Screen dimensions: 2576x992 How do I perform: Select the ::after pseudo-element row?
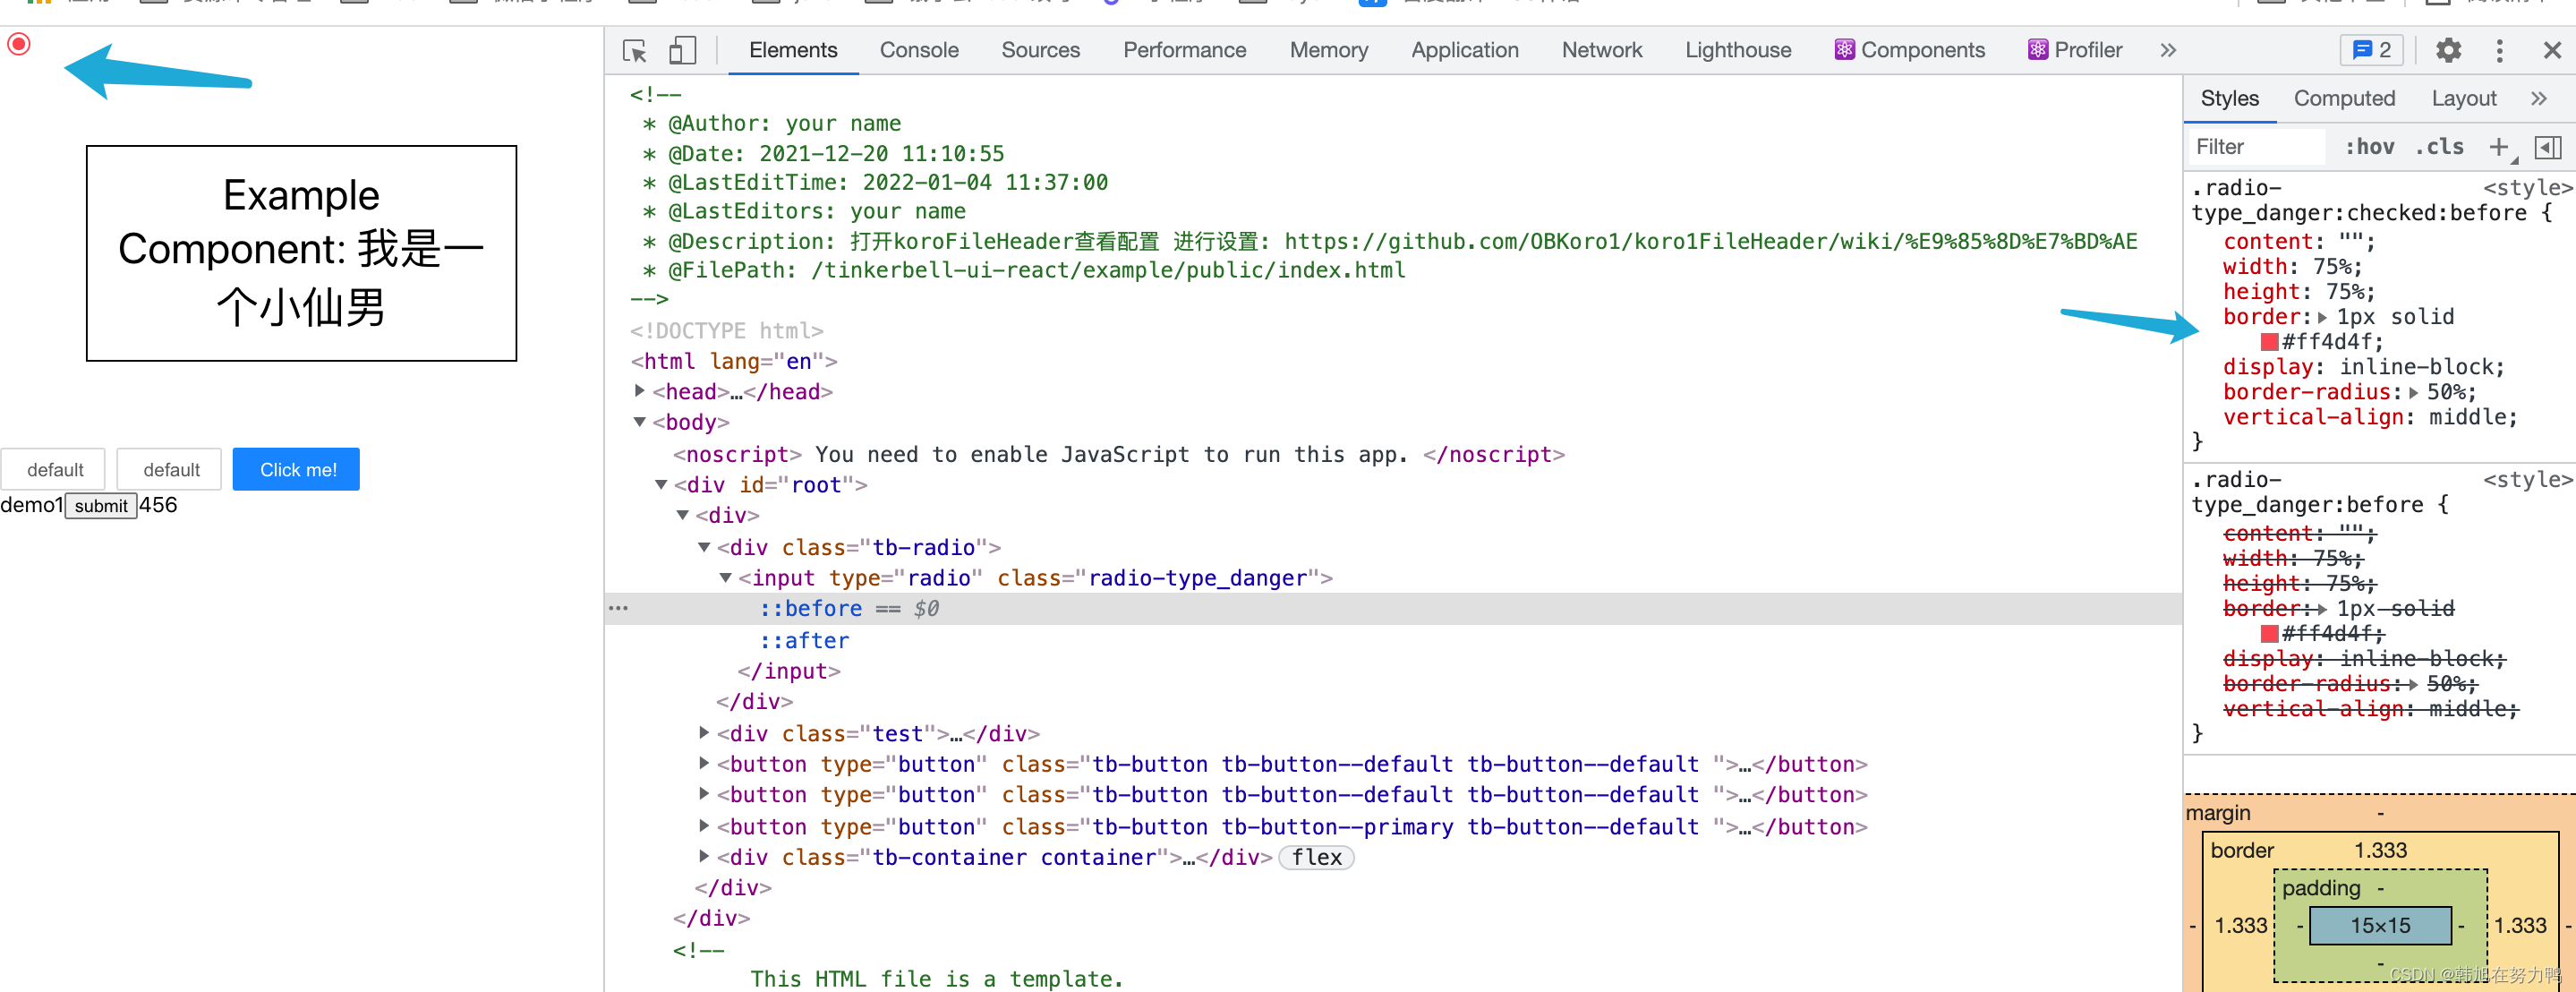tap(804, 640)
